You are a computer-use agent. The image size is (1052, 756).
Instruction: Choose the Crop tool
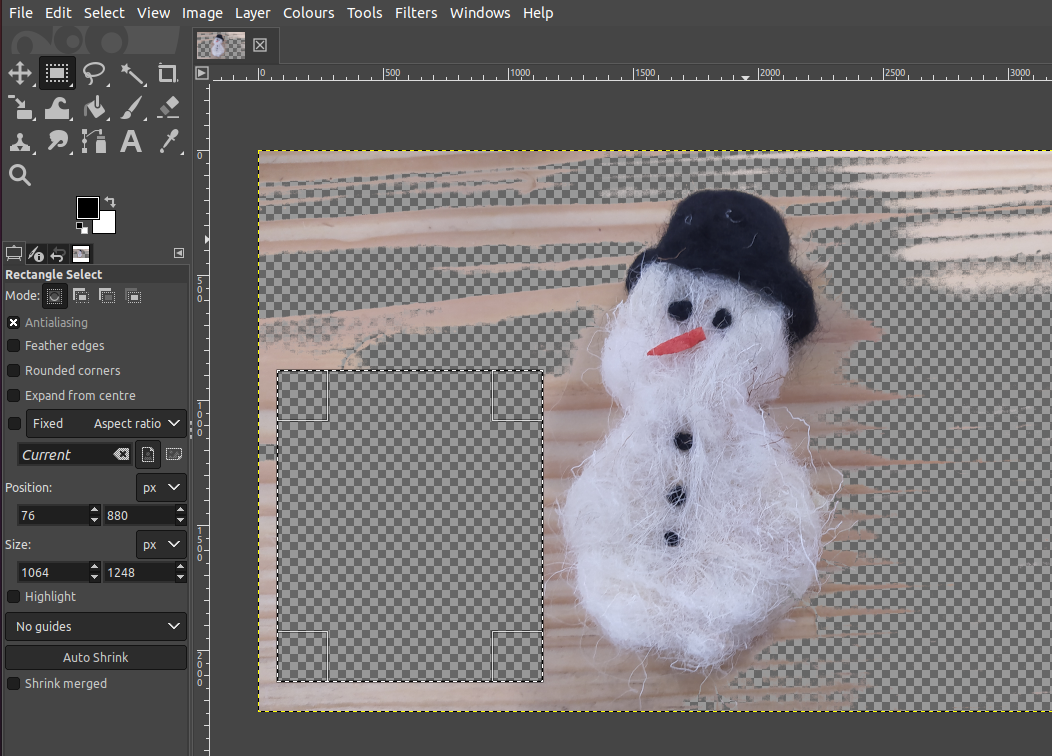(x=167, y=73)
